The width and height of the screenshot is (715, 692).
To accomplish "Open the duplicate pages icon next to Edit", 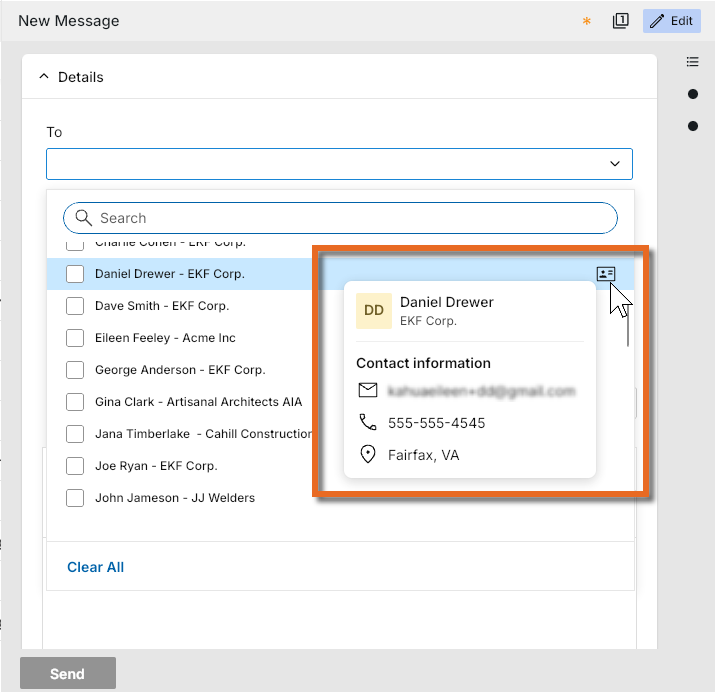I will [x=620, y=21].
